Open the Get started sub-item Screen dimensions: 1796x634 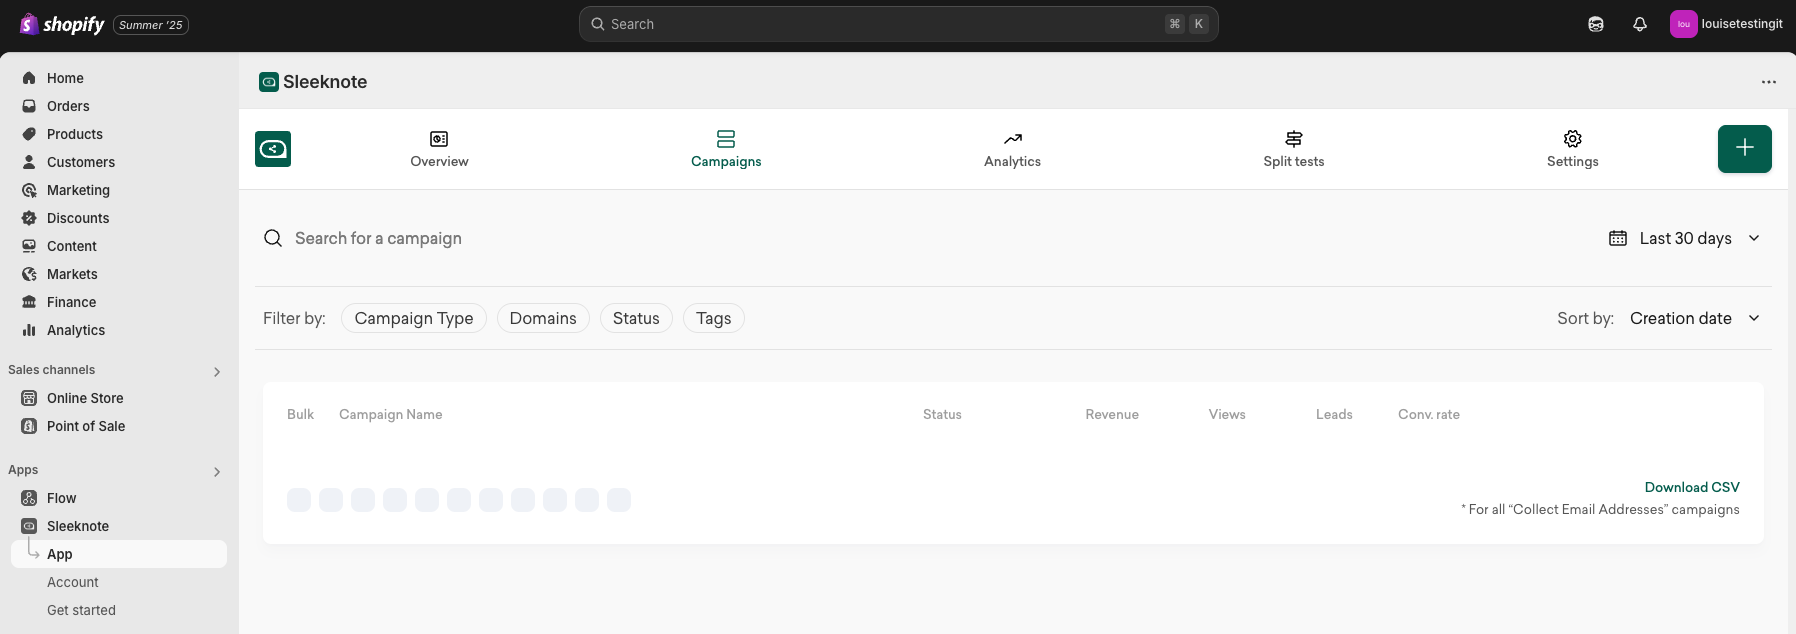click(x=81, y=610)
